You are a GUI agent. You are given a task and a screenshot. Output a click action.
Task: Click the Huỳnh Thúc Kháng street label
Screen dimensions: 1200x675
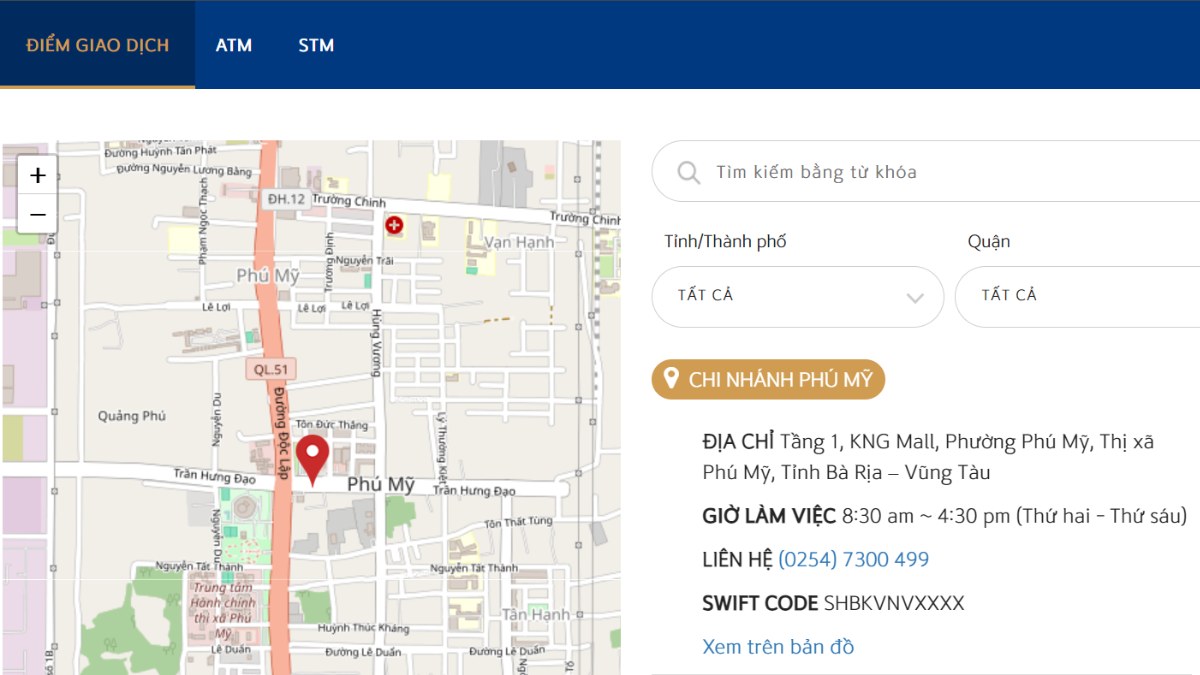pos(364,628)
